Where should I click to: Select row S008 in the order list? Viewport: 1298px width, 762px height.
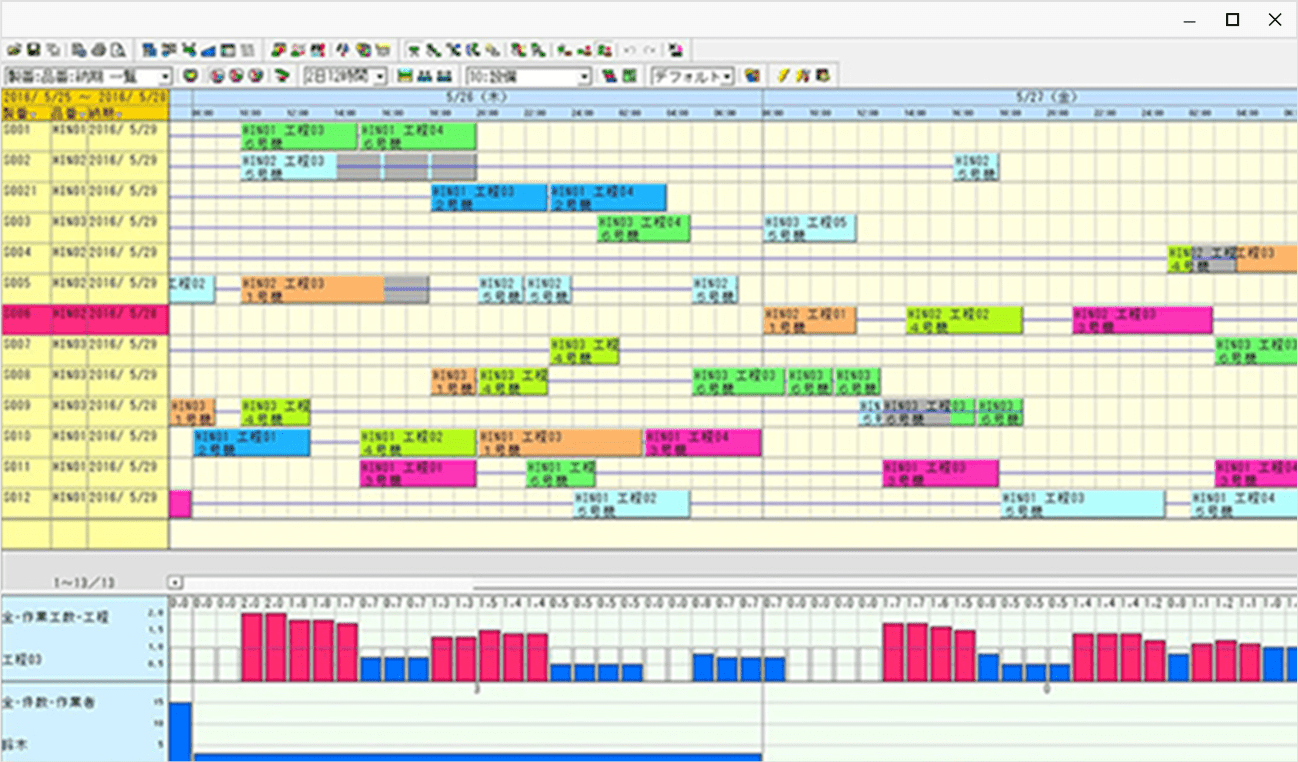pyautogui.click(x=85, y=381)
